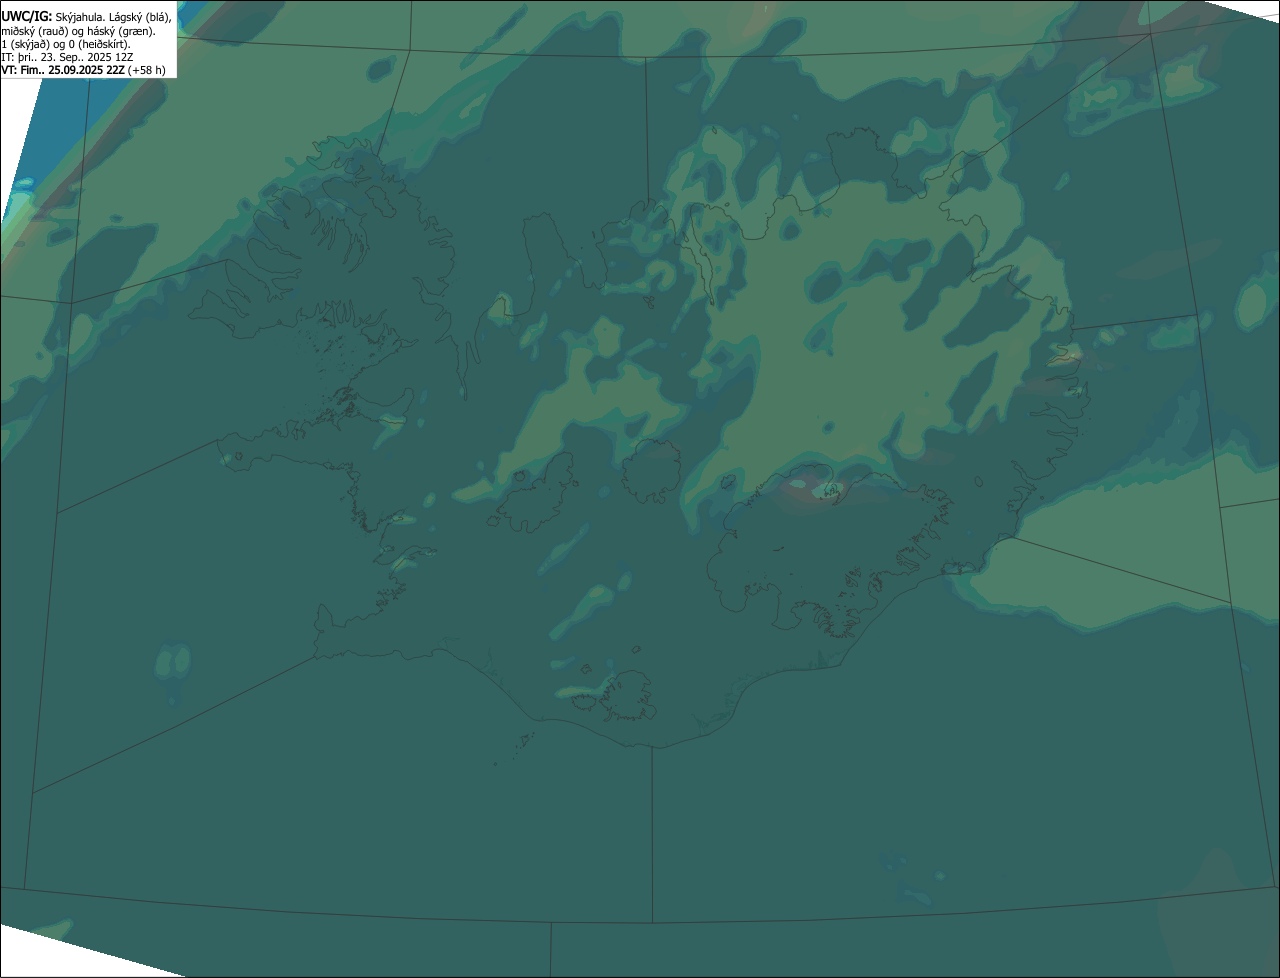Click "miðský (rauð)" in the legend box
Screen dimensions: 1280x978
(34, 31)
